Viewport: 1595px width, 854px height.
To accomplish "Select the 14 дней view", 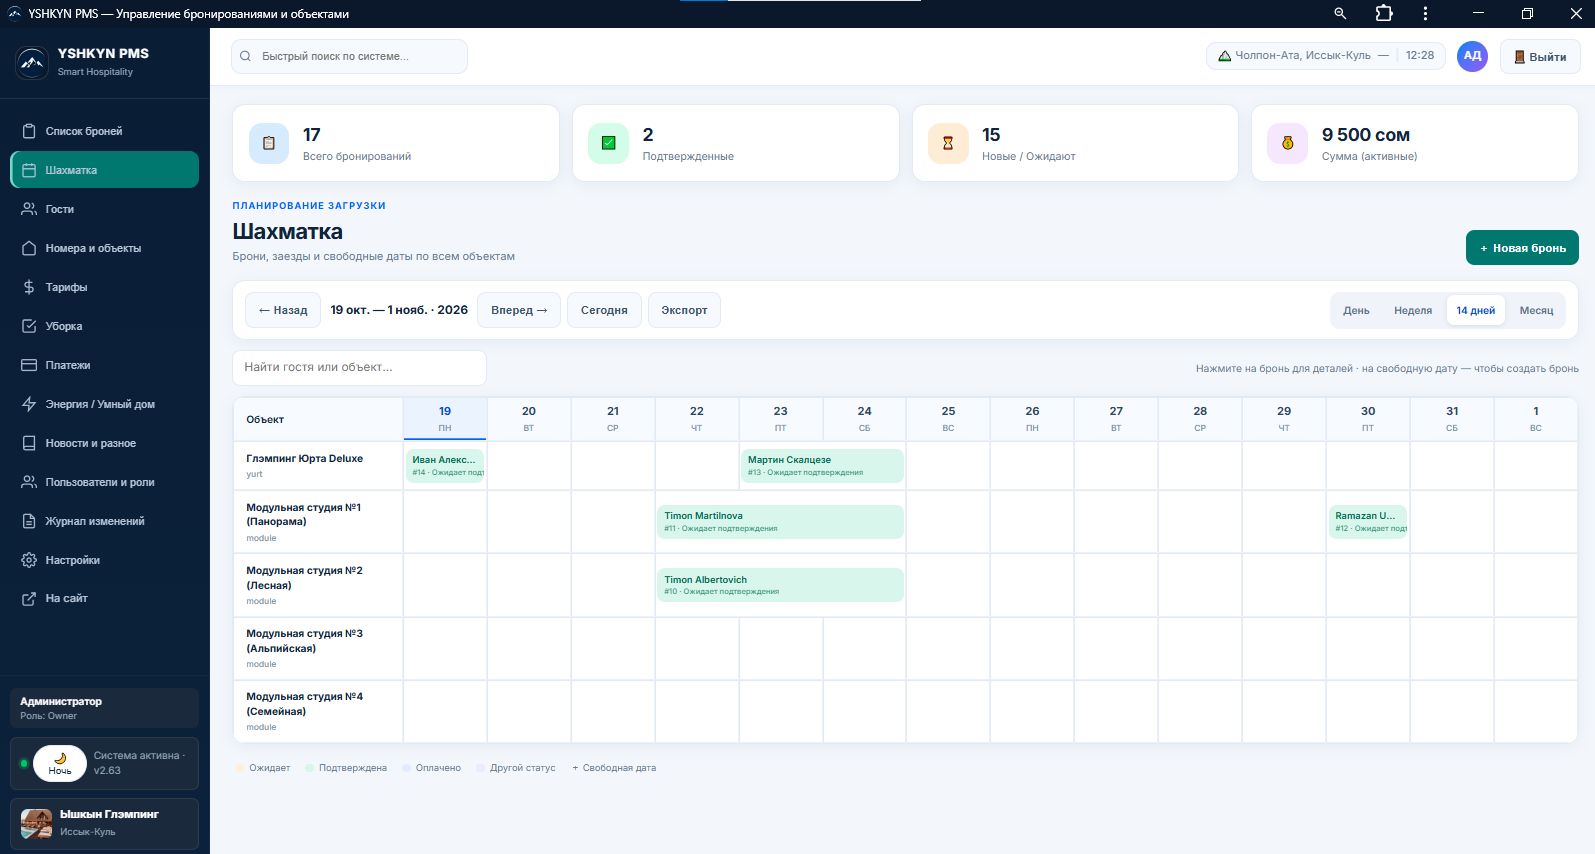I will [x=1476, y=310].
